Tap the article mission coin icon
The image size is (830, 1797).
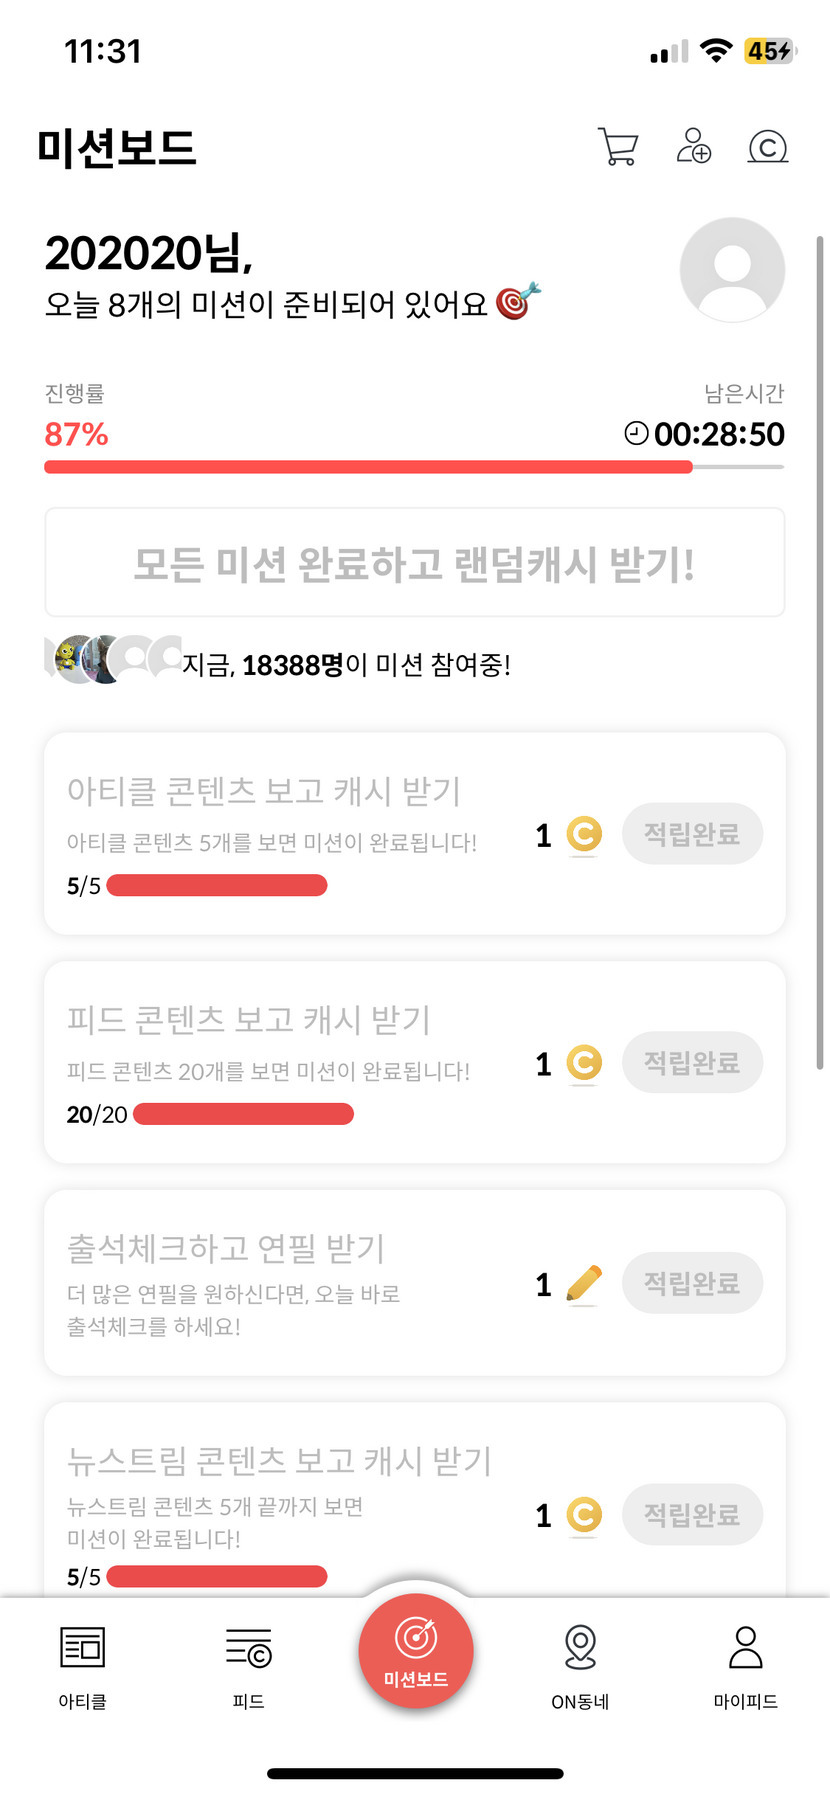[x=584, y=834]
